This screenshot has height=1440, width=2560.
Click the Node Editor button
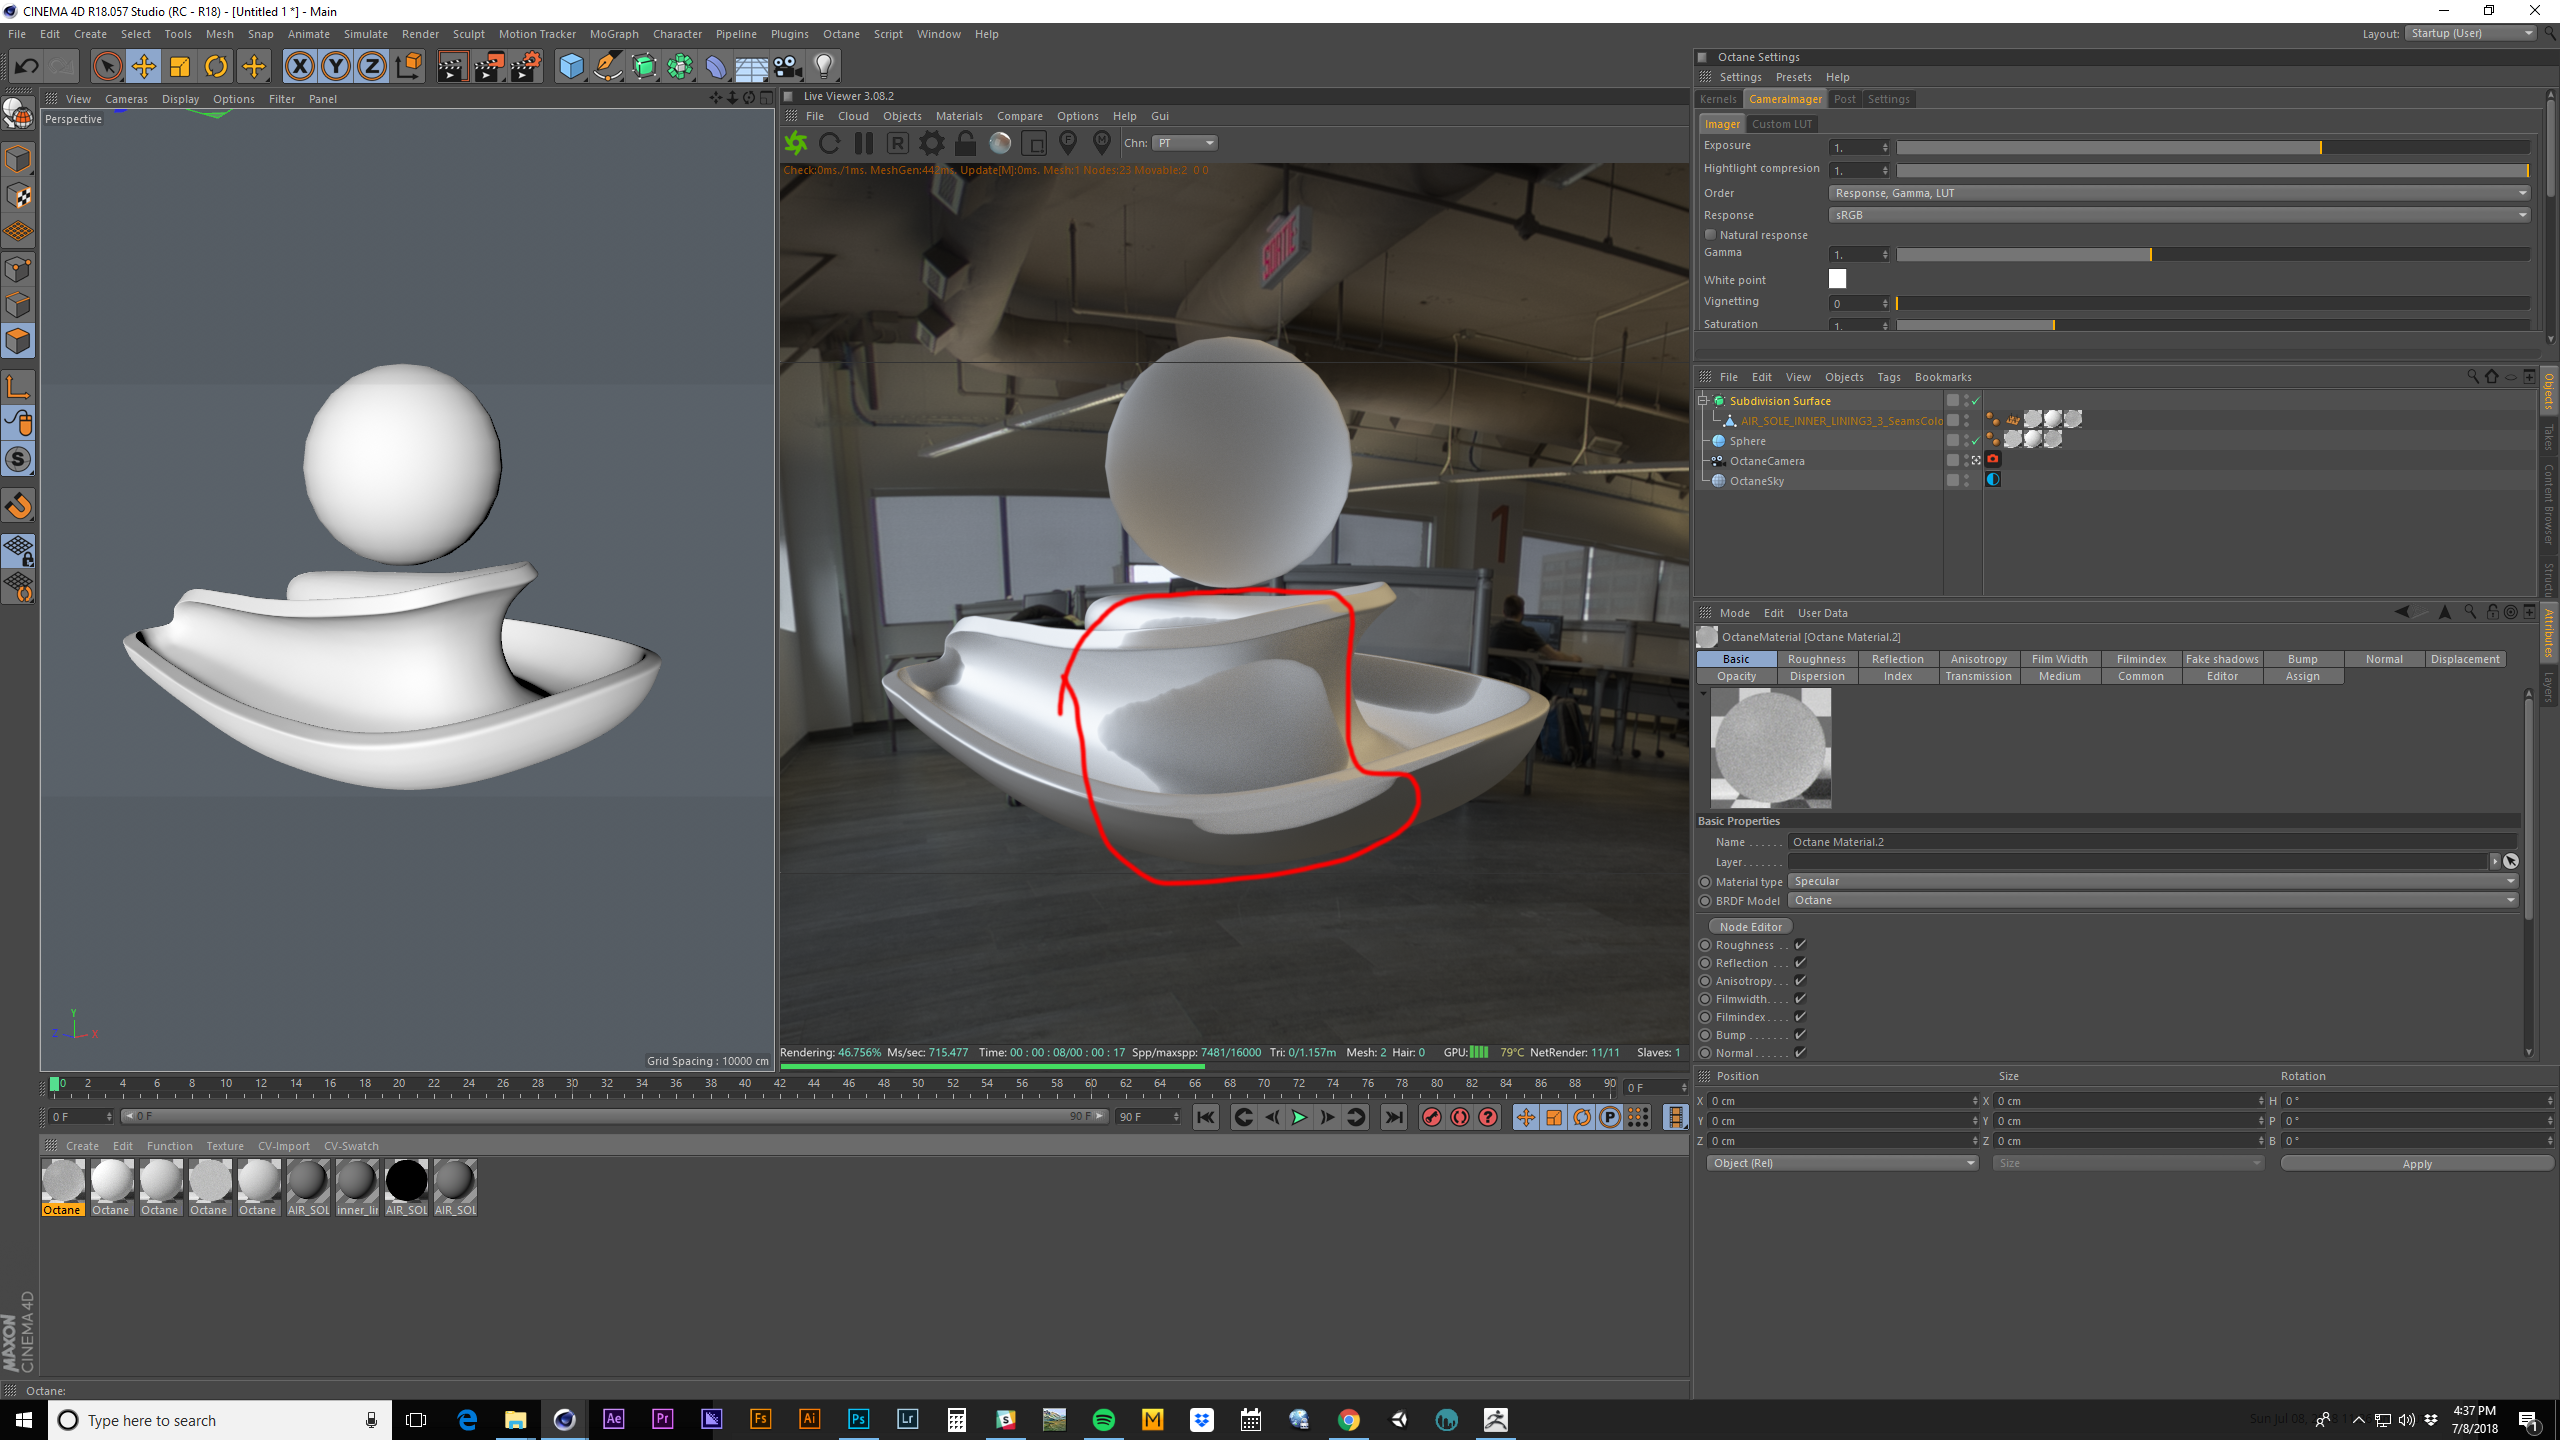[1750, 927]
